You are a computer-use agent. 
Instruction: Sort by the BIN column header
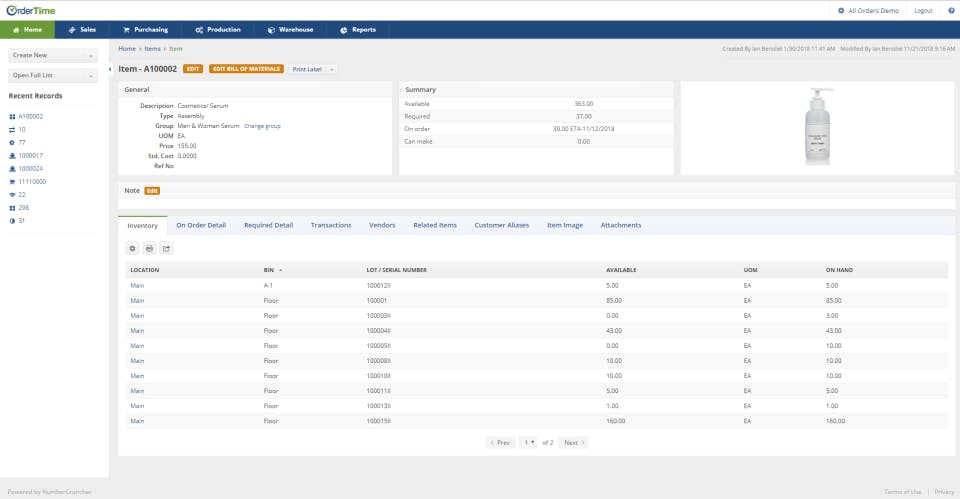[x=269, y=270]
